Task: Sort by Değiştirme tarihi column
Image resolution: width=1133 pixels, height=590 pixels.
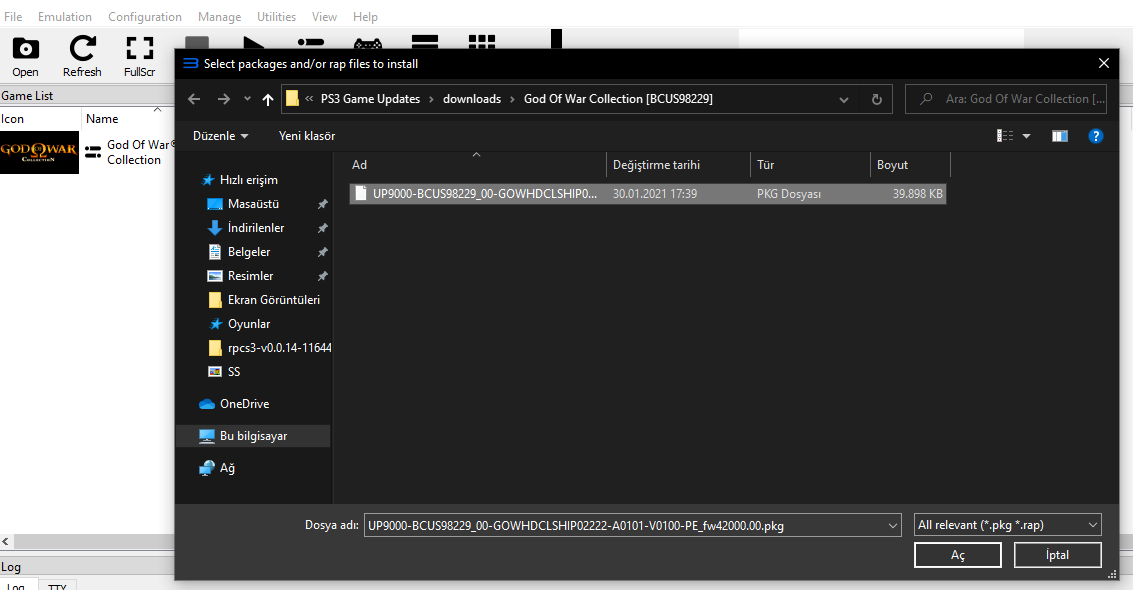Action: (x=678, y=165)
